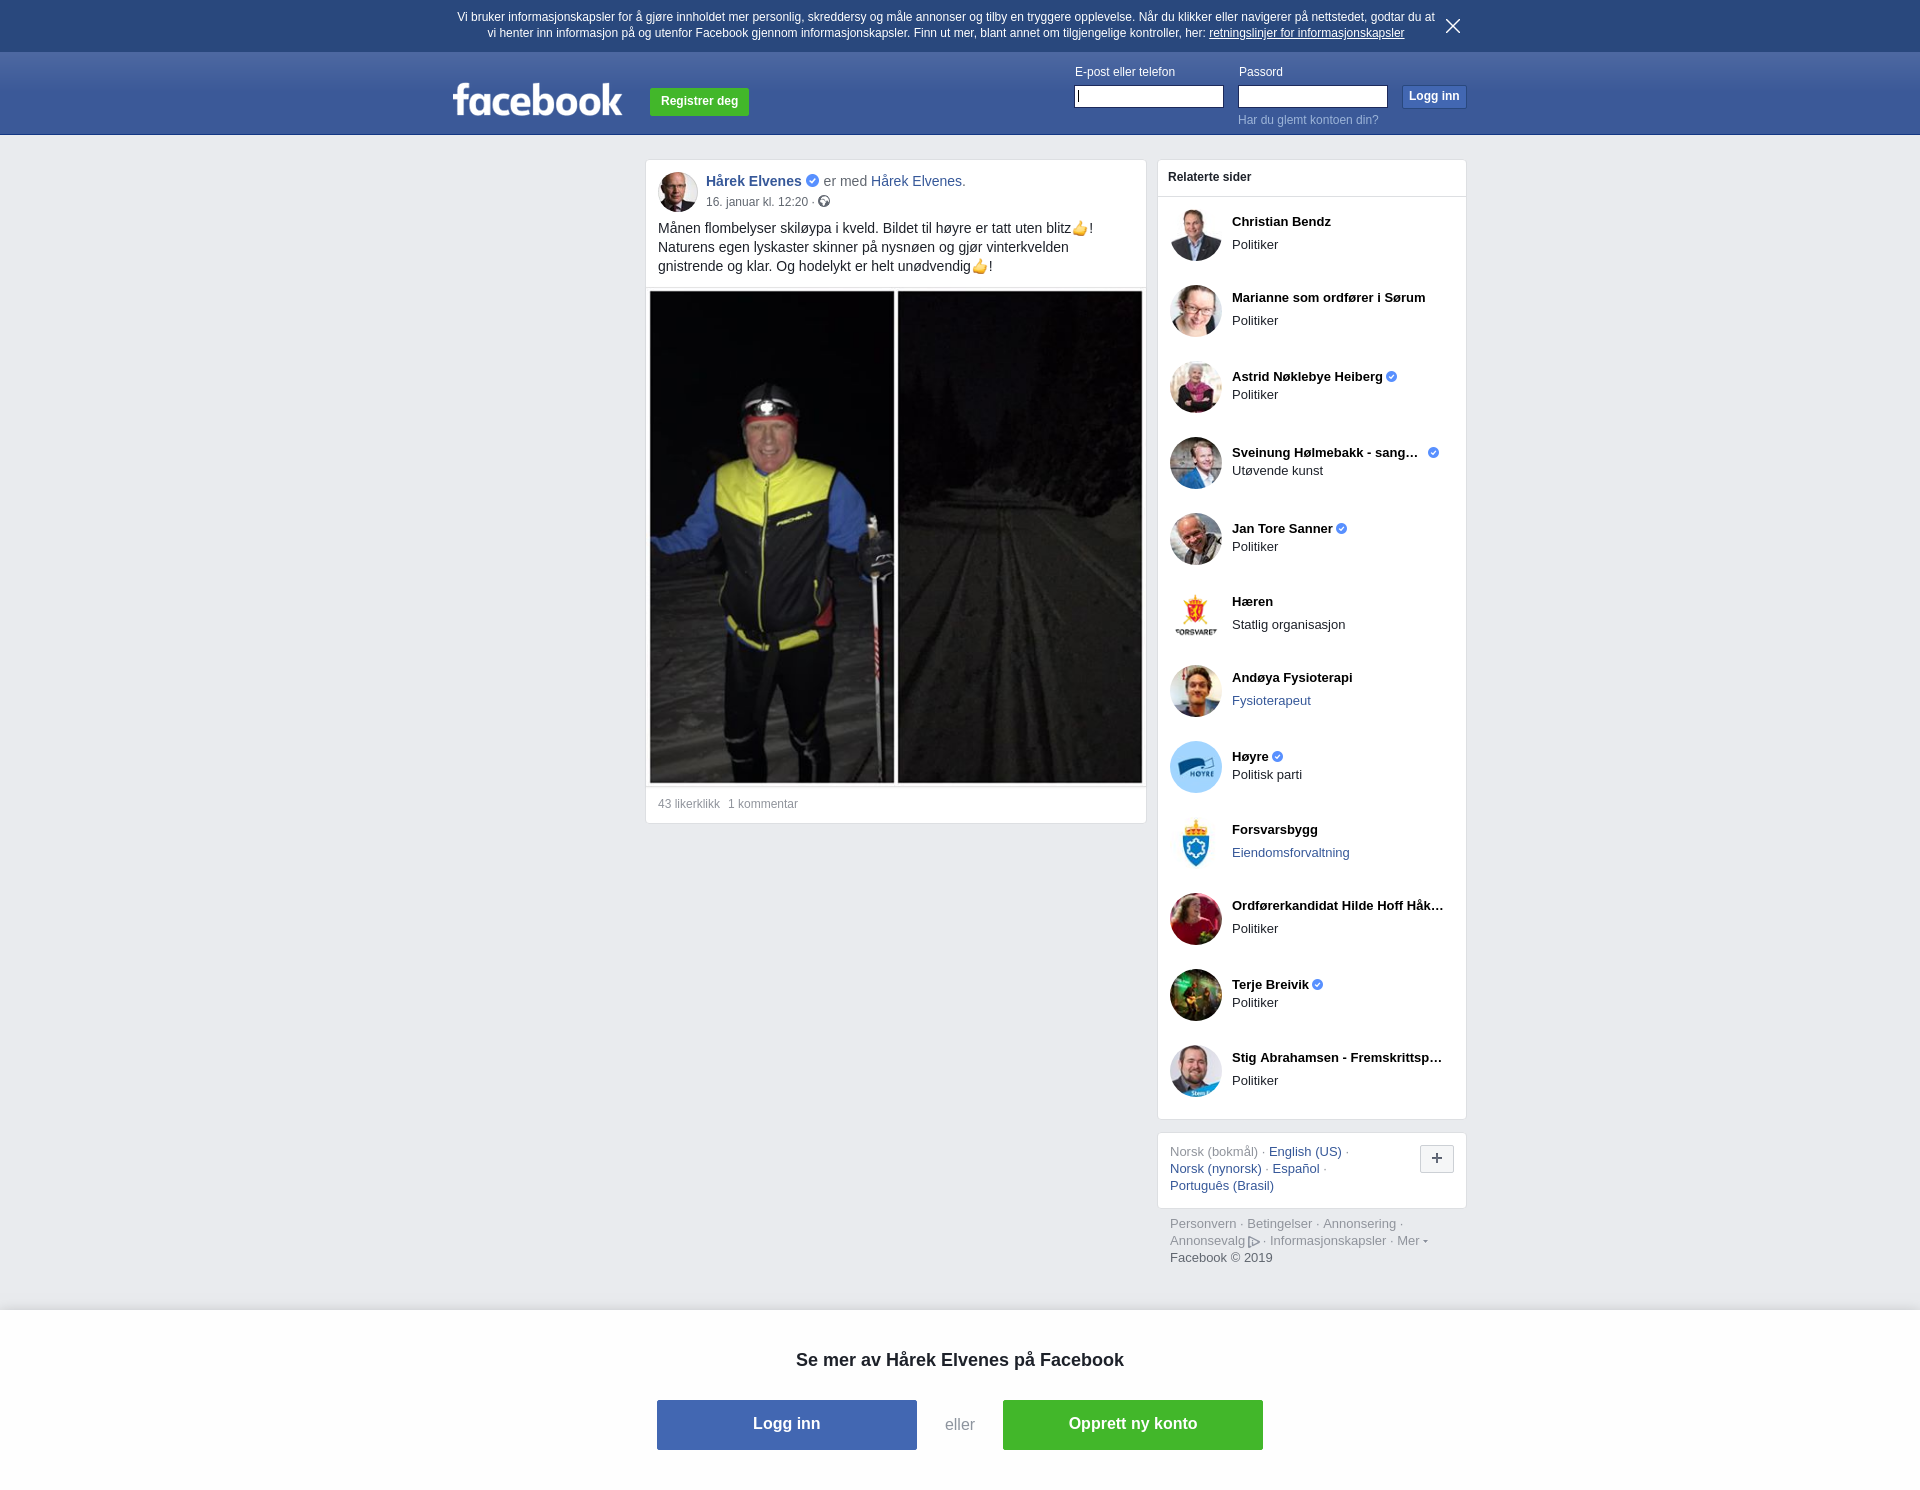Open Andøya Fysioterapi page name
Screen dimensions: 1920x1490
click(x=1292, y=678)
